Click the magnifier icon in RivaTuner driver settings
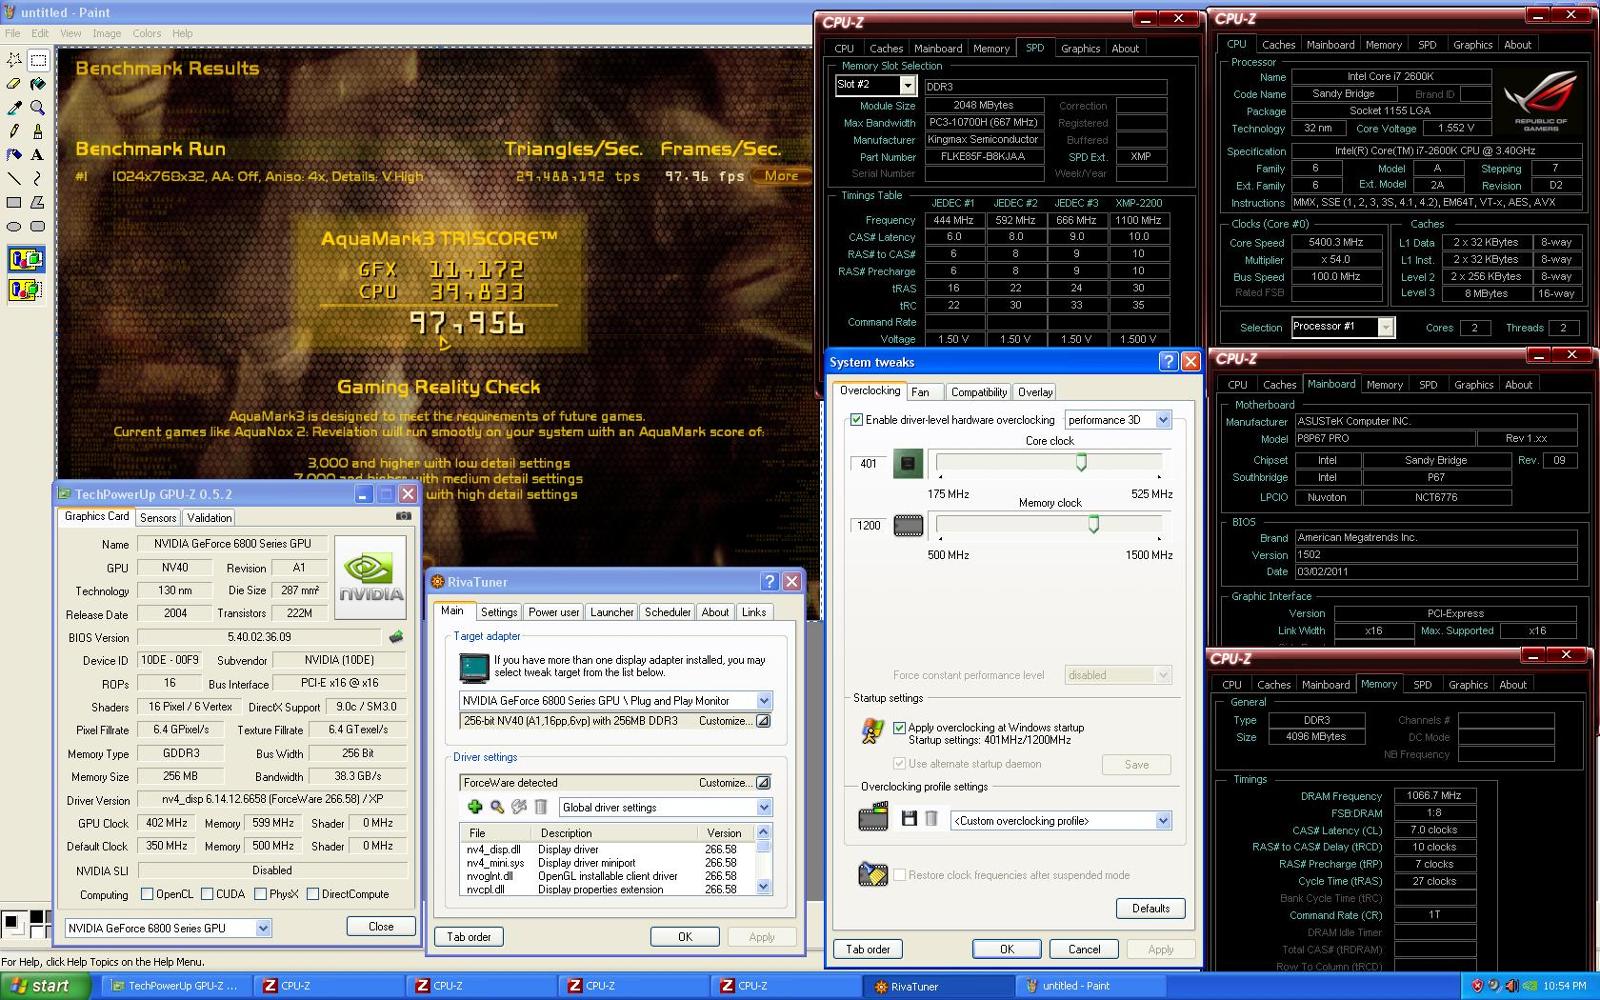1600x1000 pixels. coord(496,807)
